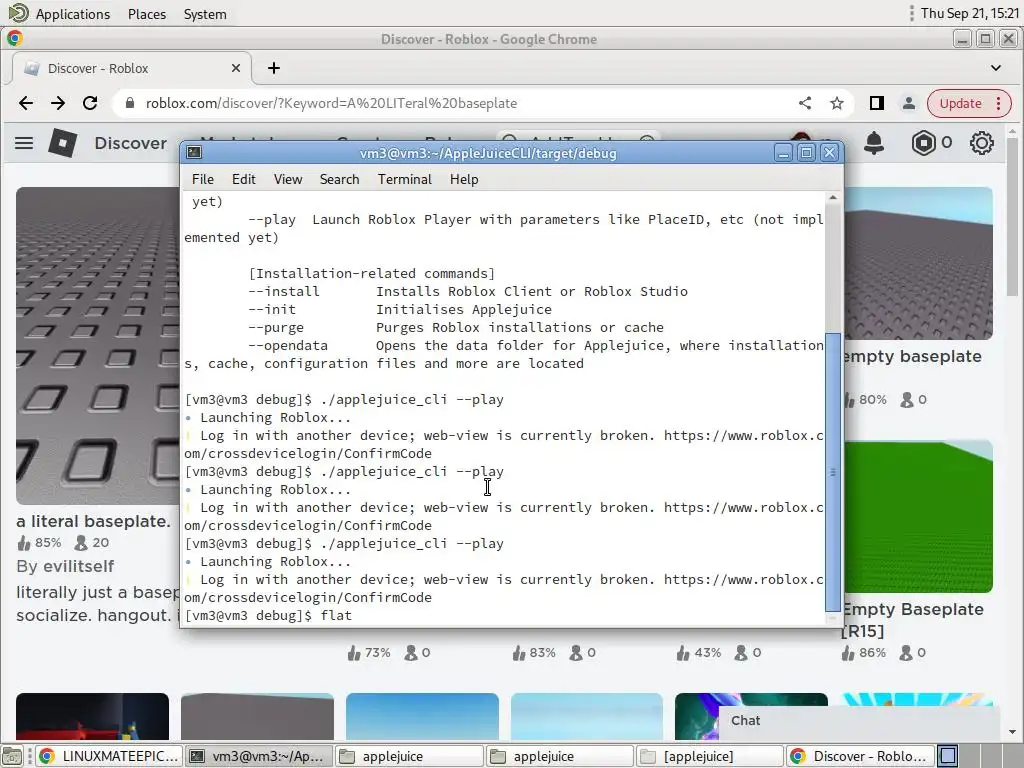Open Chrome profile icon
1024x768 pixels.
[908, 103]
